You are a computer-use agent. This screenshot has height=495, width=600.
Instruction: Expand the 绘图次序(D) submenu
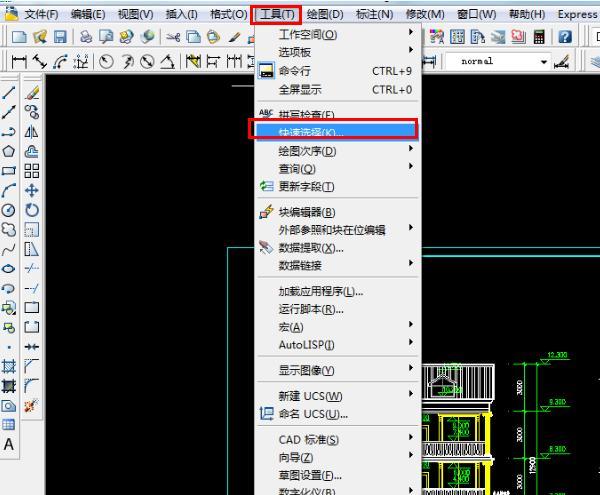click(337, 151)
